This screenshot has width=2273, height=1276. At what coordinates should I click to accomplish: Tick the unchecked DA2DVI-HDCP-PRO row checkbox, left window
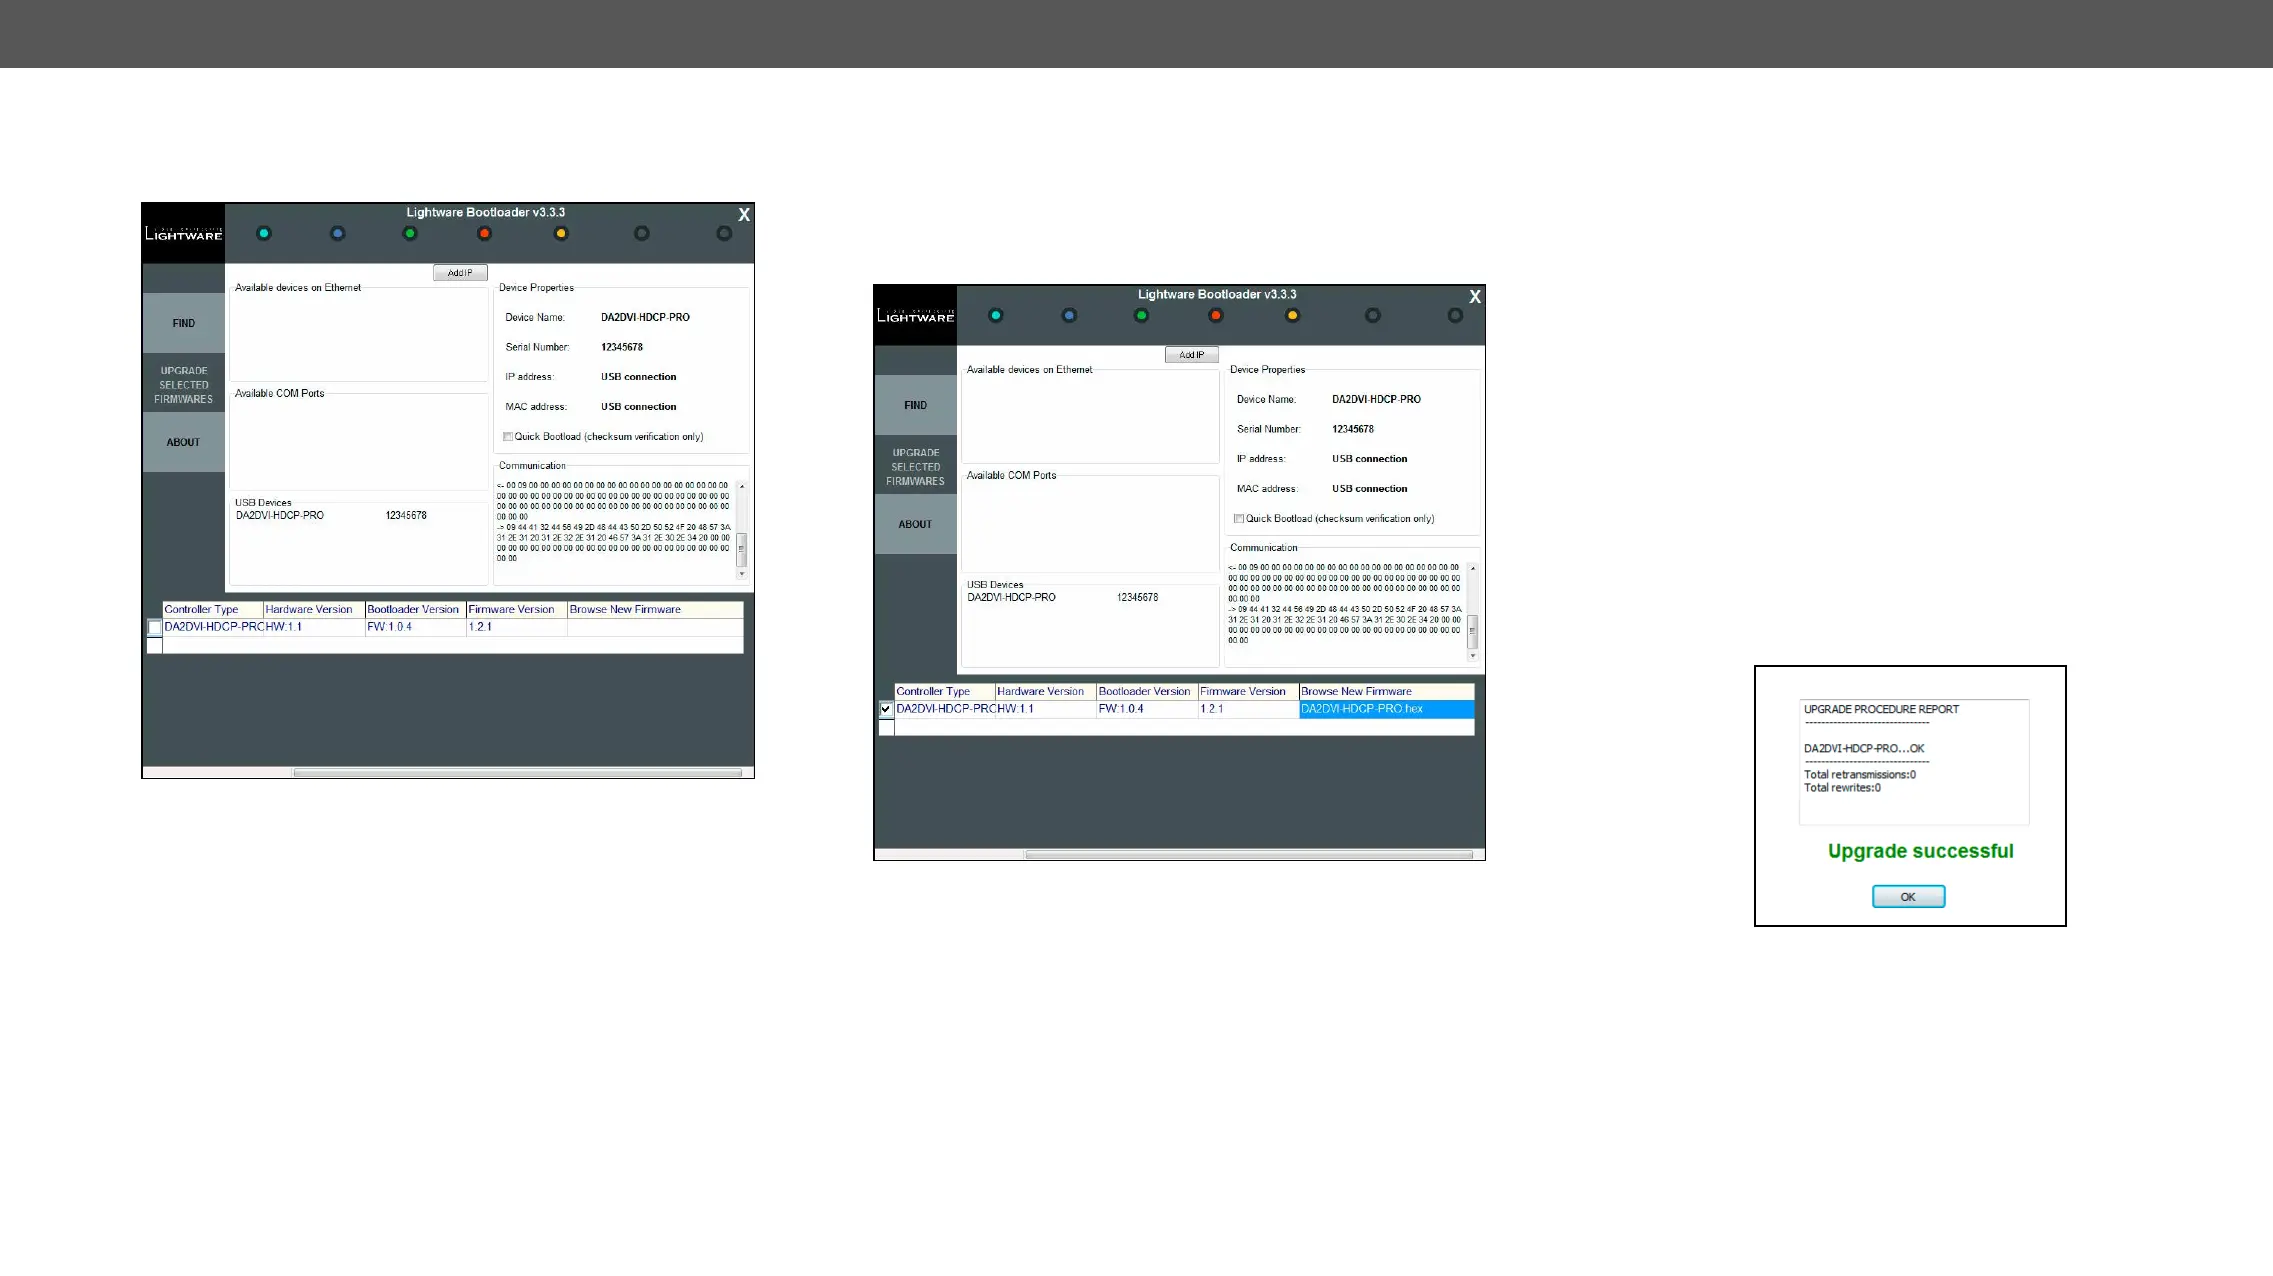155,628
